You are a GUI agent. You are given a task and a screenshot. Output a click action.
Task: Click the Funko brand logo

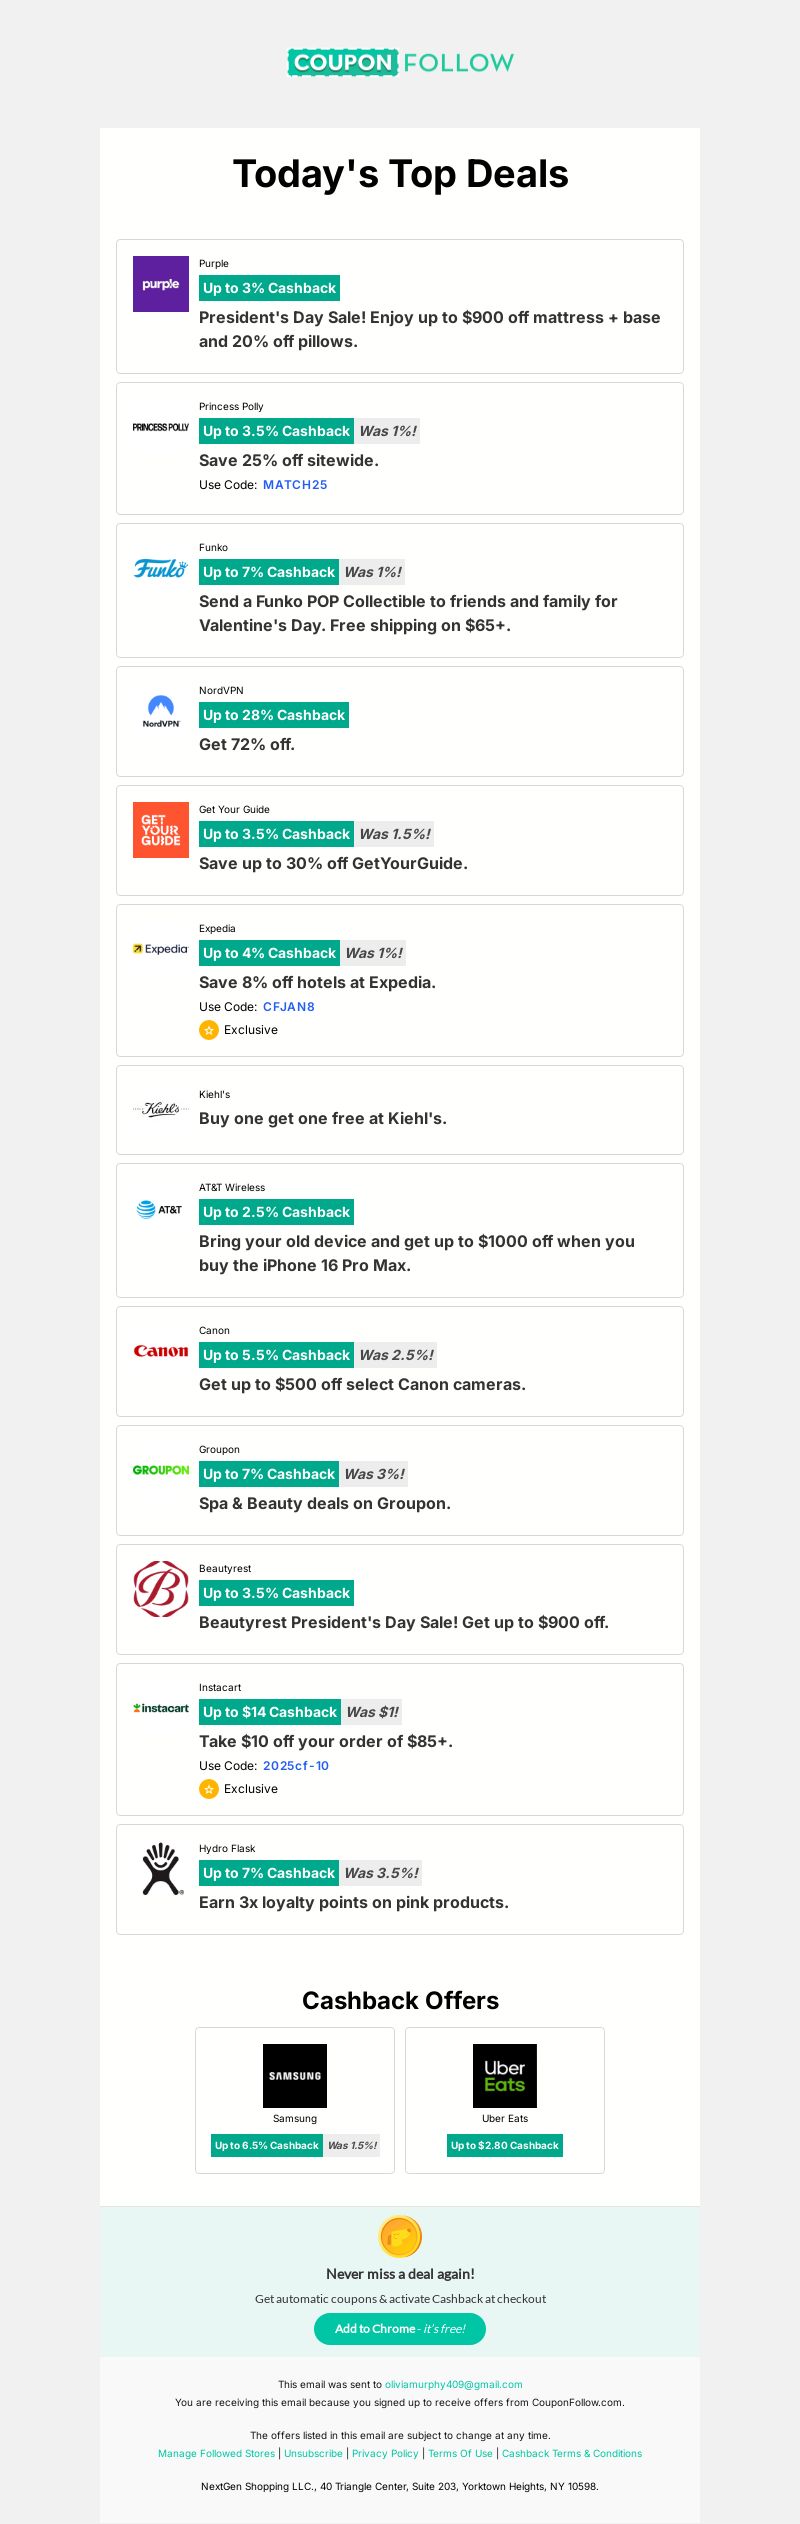click(x=161, y=569)
